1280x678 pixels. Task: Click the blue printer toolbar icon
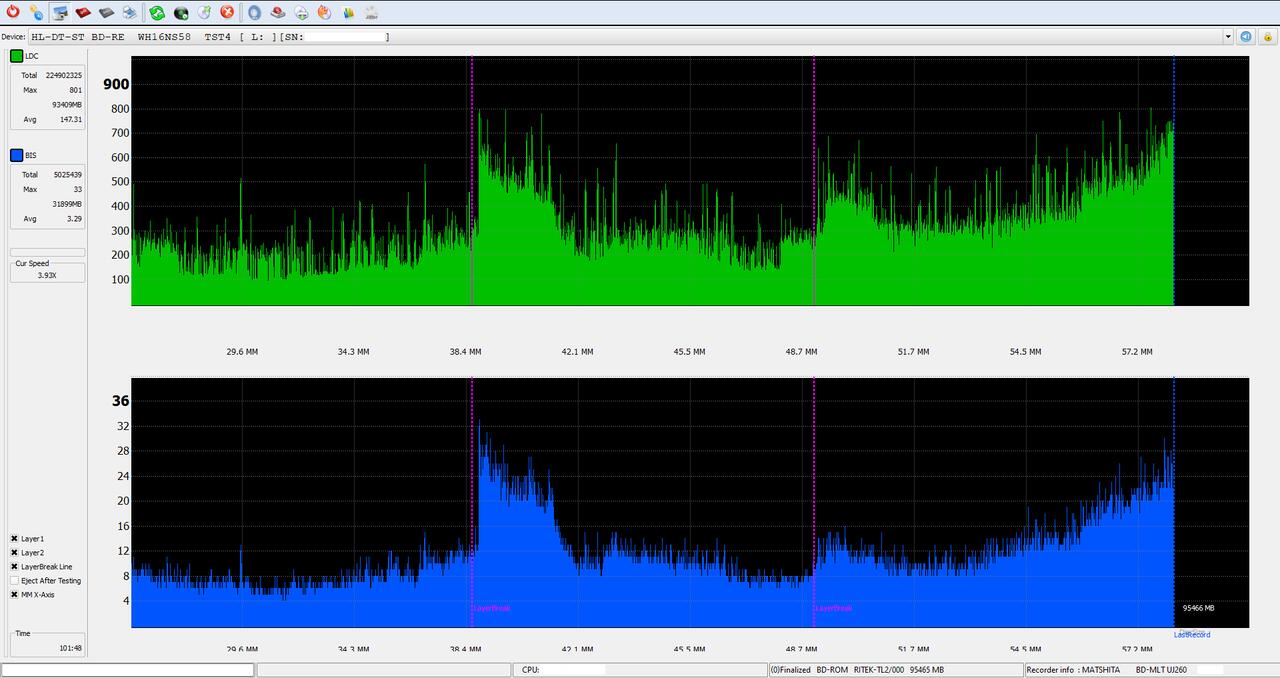click(x=130, y=12)
